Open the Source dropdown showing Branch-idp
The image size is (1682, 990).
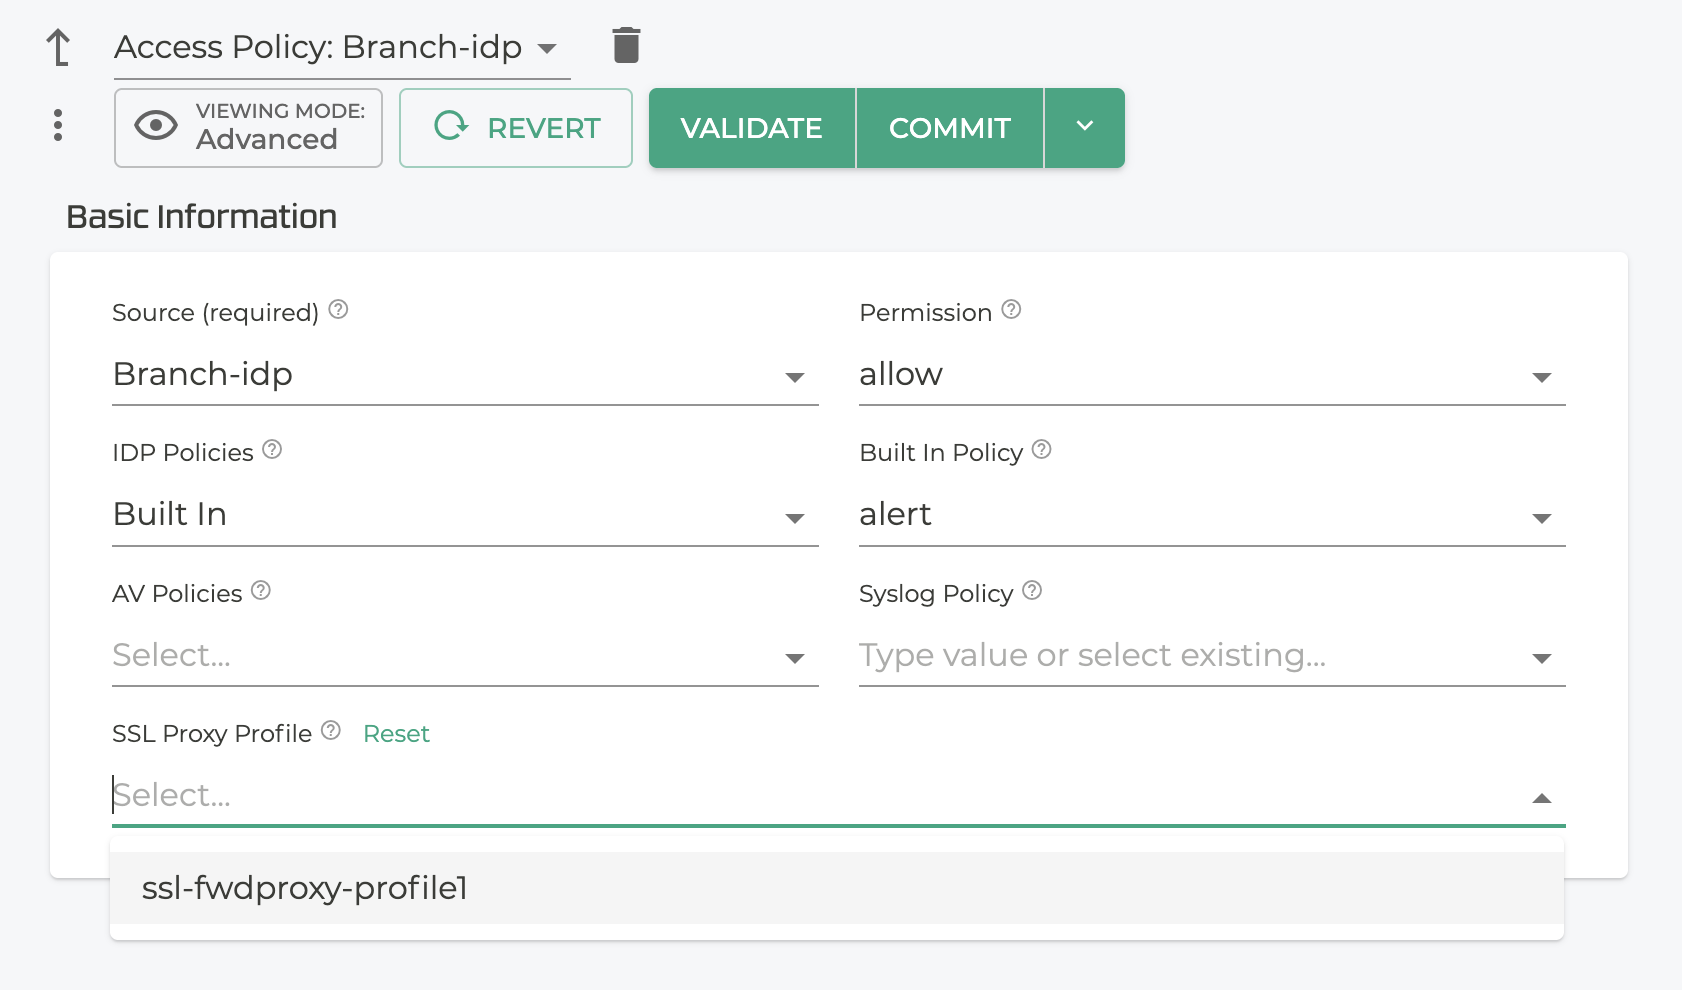(x=465, y=375)
